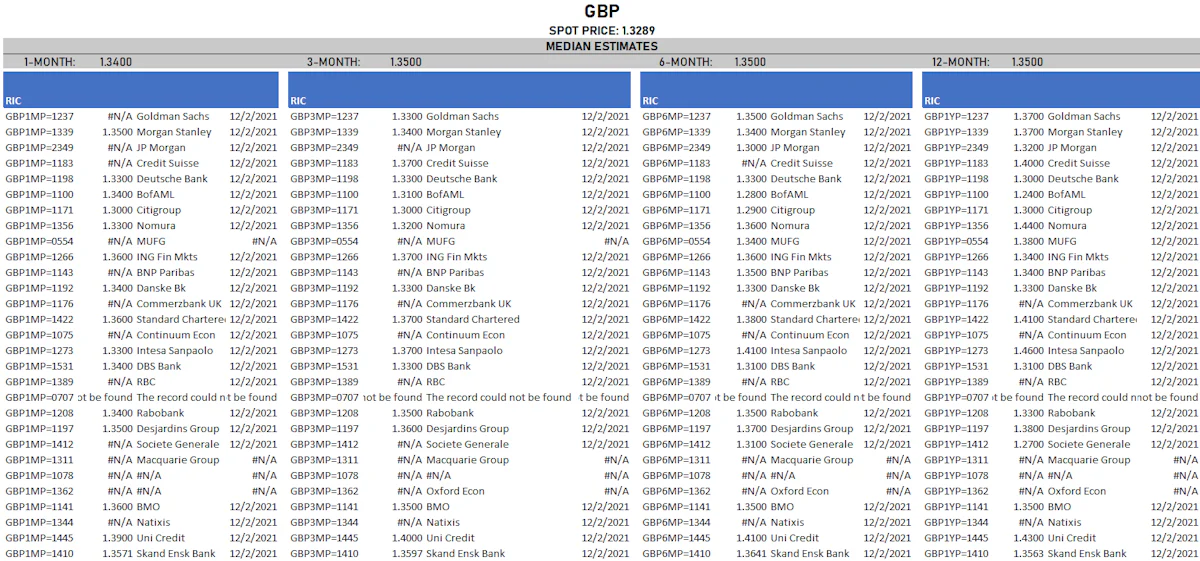Select cell GBP1MP=0554

point(39,241)
